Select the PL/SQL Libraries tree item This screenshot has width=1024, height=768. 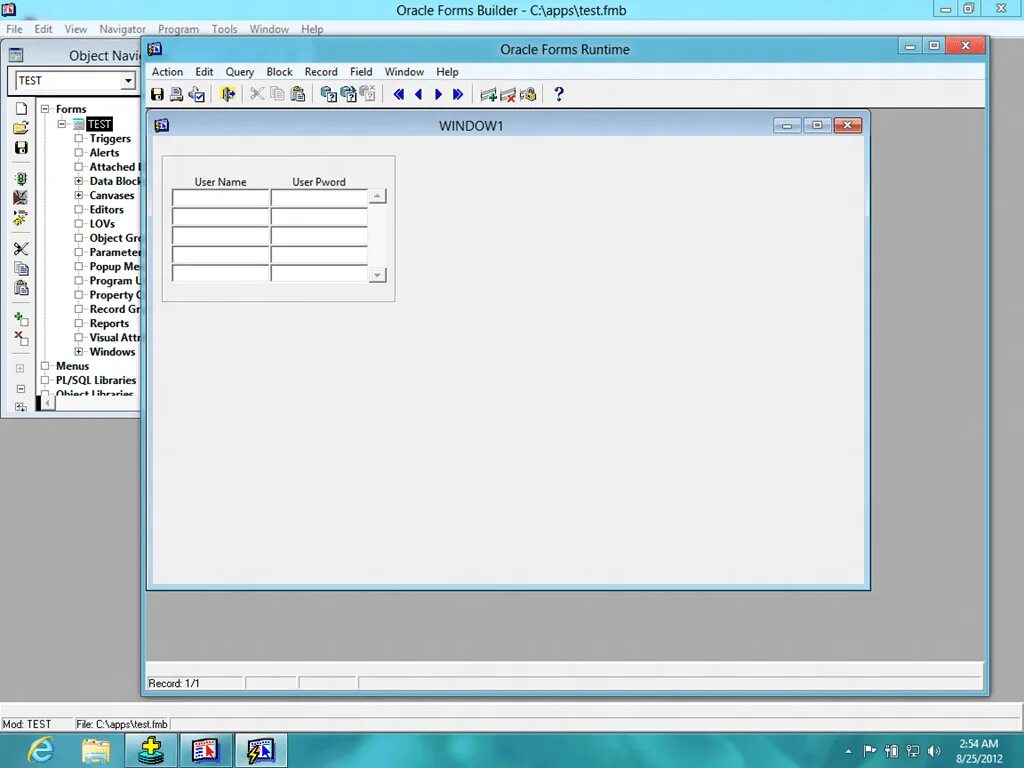[95, 380]
